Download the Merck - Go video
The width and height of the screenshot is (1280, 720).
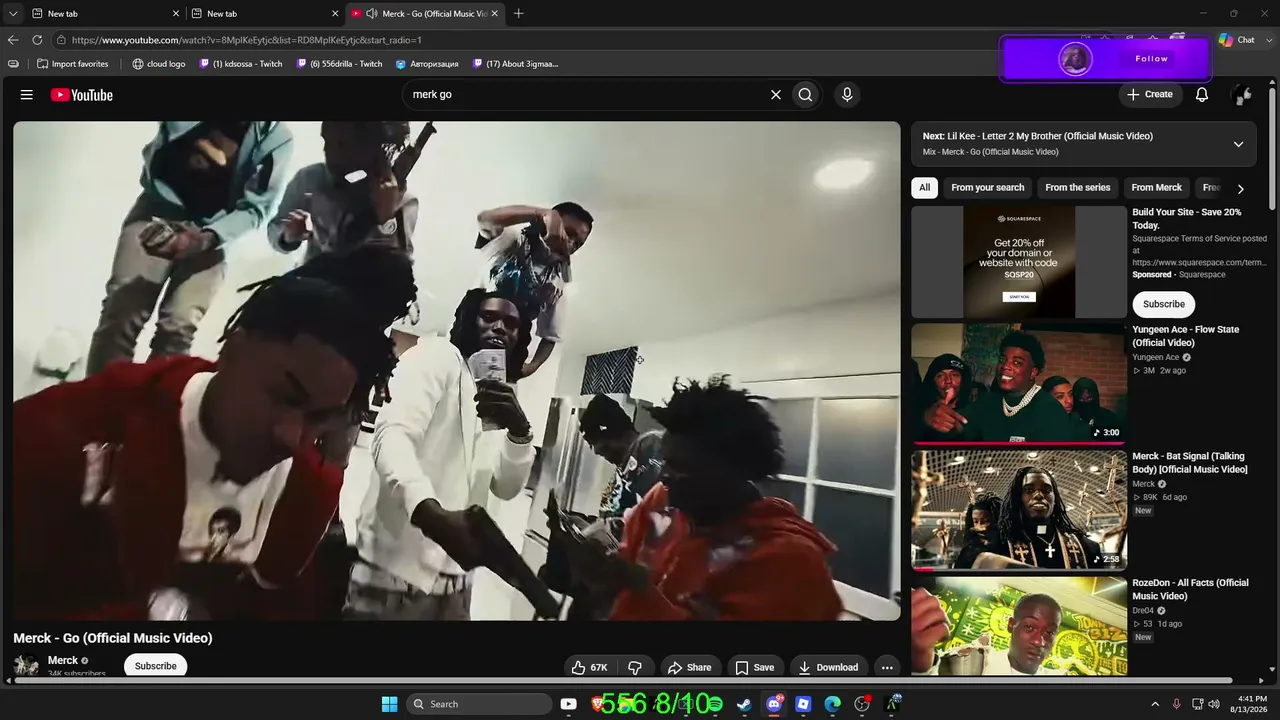[828, 667]
